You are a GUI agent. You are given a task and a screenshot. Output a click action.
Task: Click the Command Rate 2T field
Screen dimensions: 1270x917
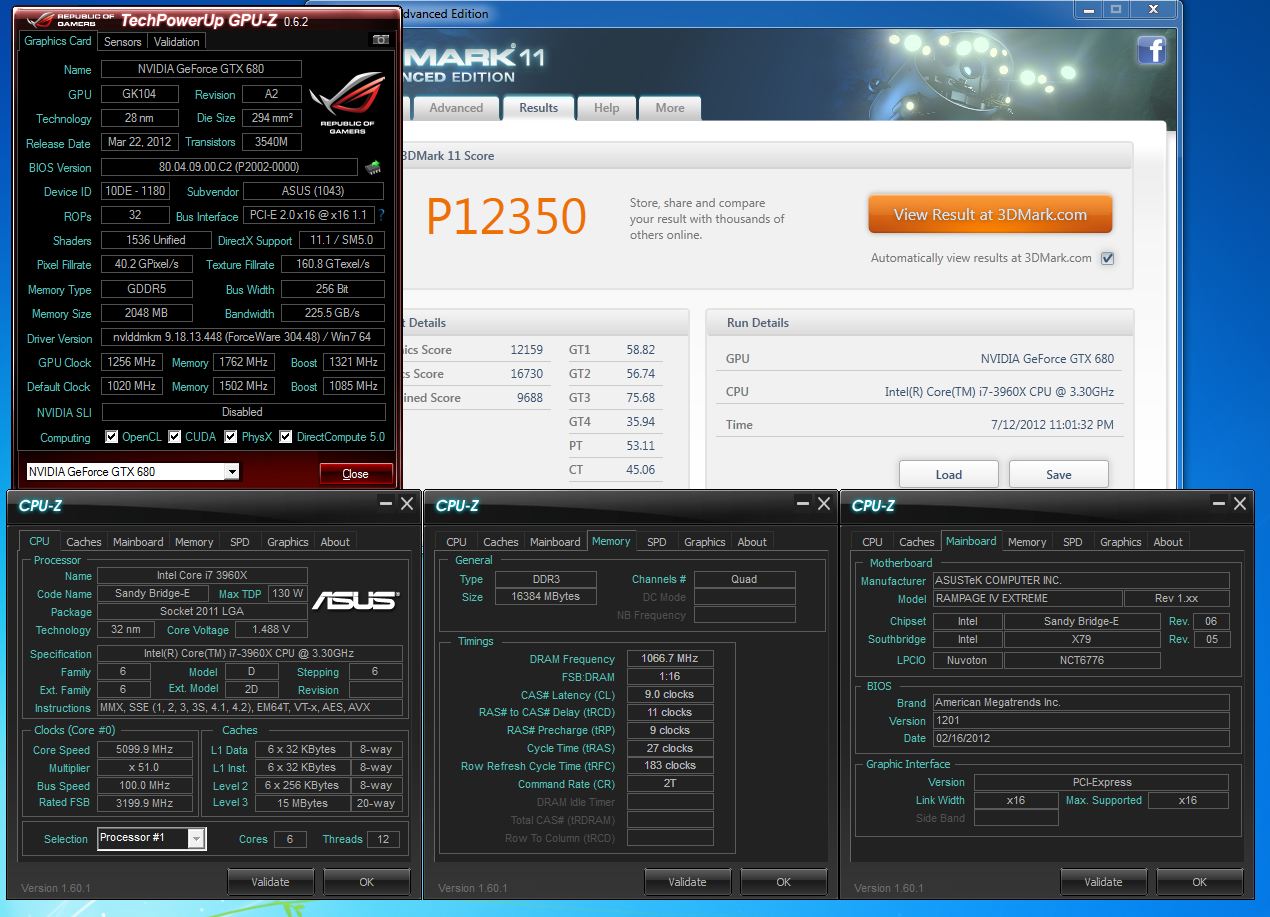coord(670,784)
